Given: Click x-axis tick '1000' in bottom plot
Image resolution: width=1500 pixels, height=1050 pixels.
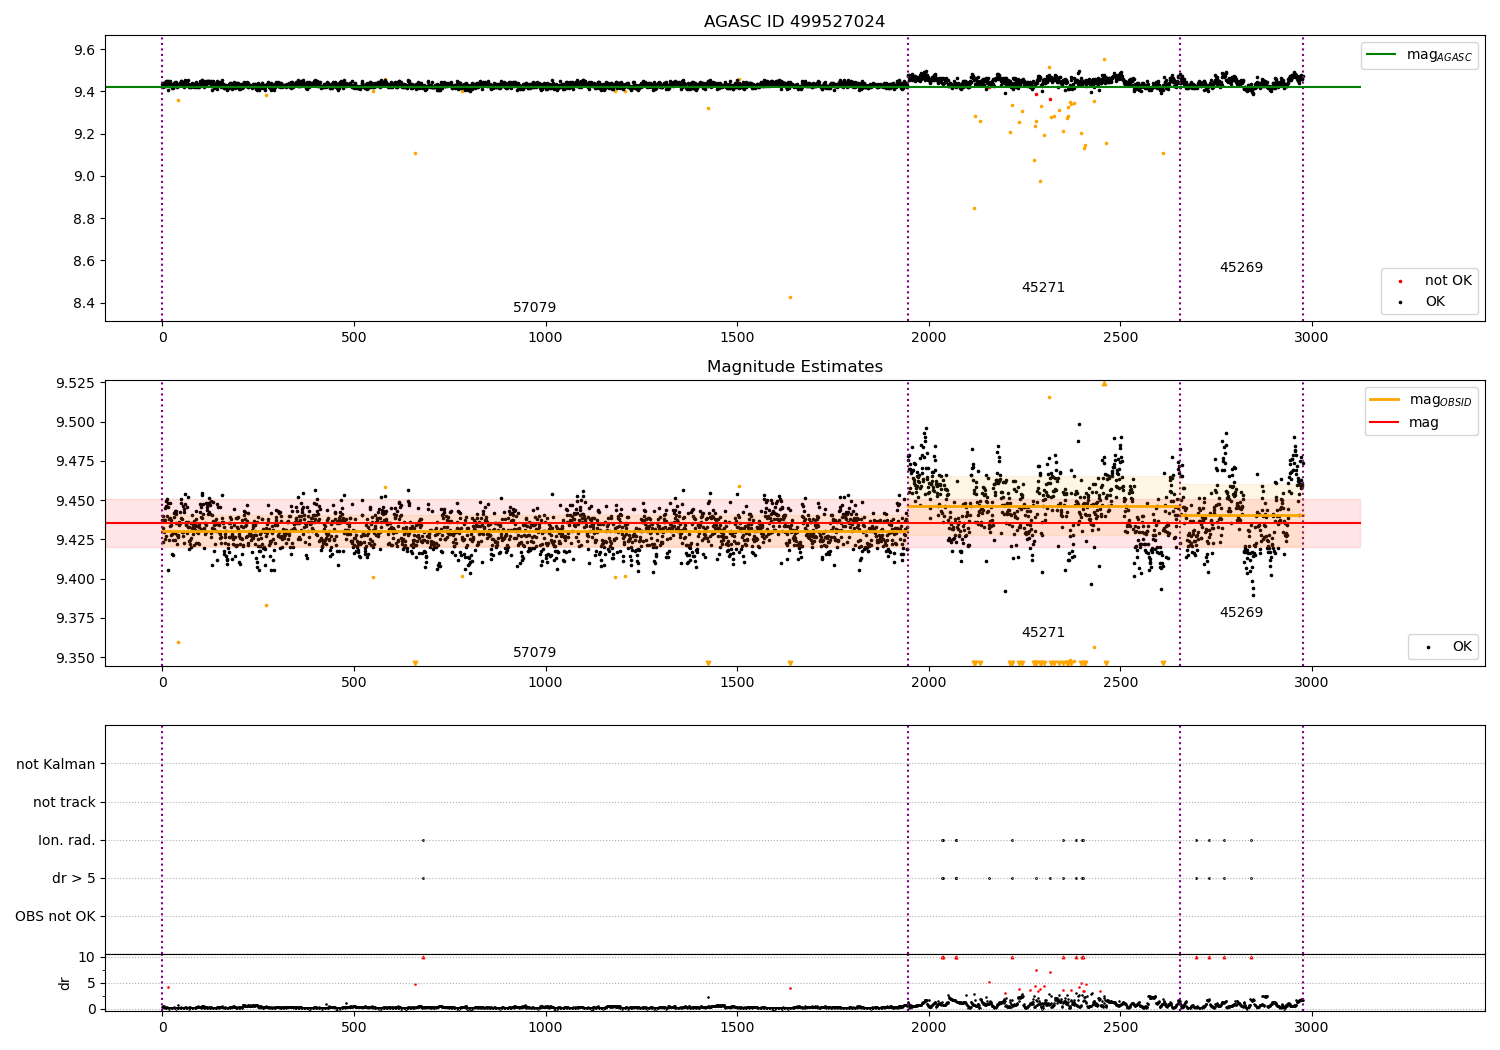Looking at the screenshot, I should point(545,1028).
